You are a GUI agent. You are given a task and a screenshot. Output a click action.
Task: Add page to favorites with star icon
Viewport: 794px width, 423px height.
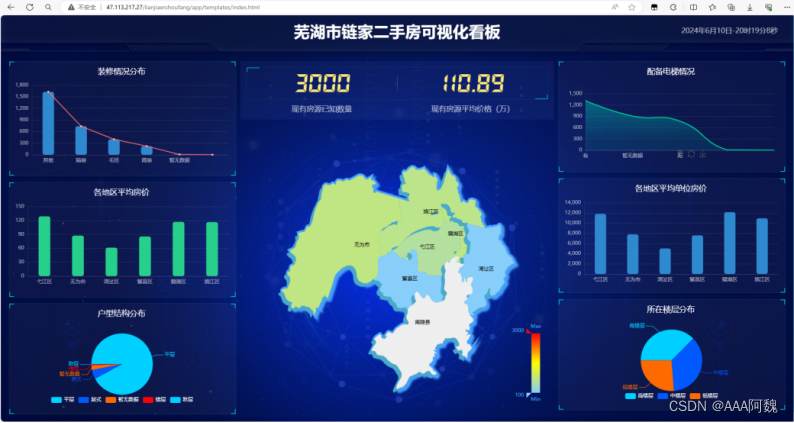pos(632,7)
